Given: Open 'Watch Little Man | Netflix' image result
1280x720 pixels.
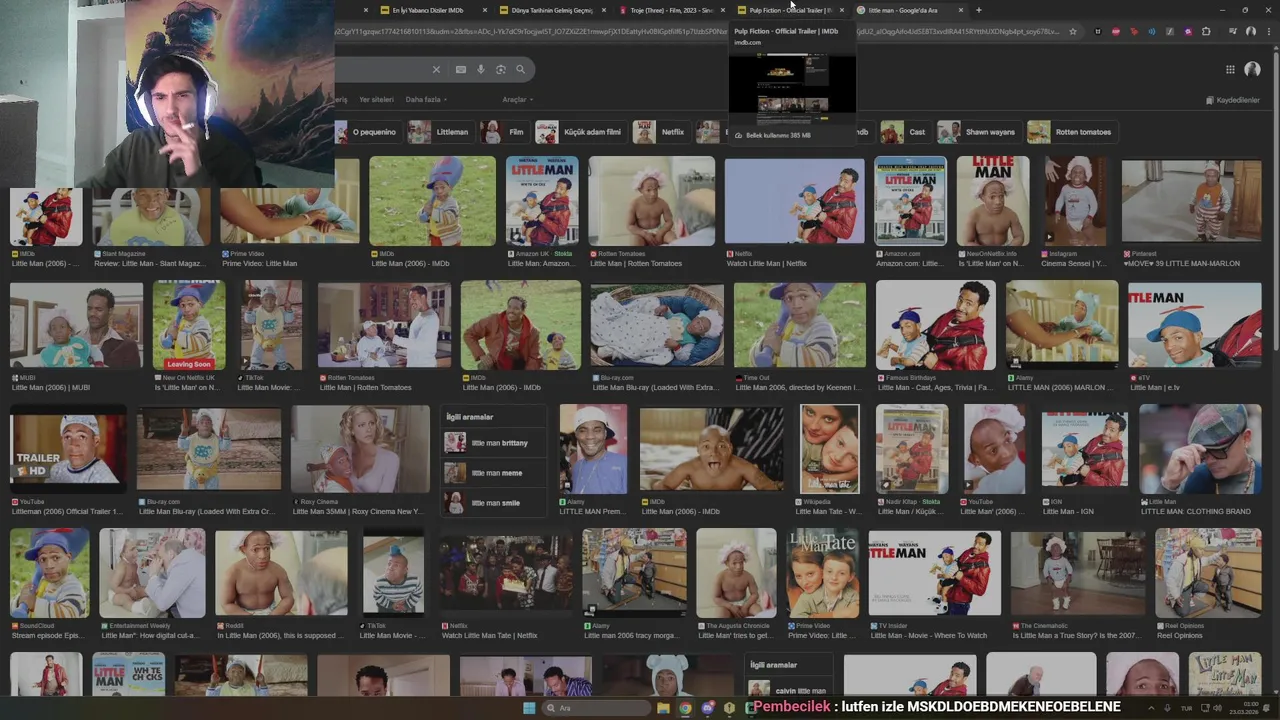Looking at the screenshot, I should coord(794,201).
